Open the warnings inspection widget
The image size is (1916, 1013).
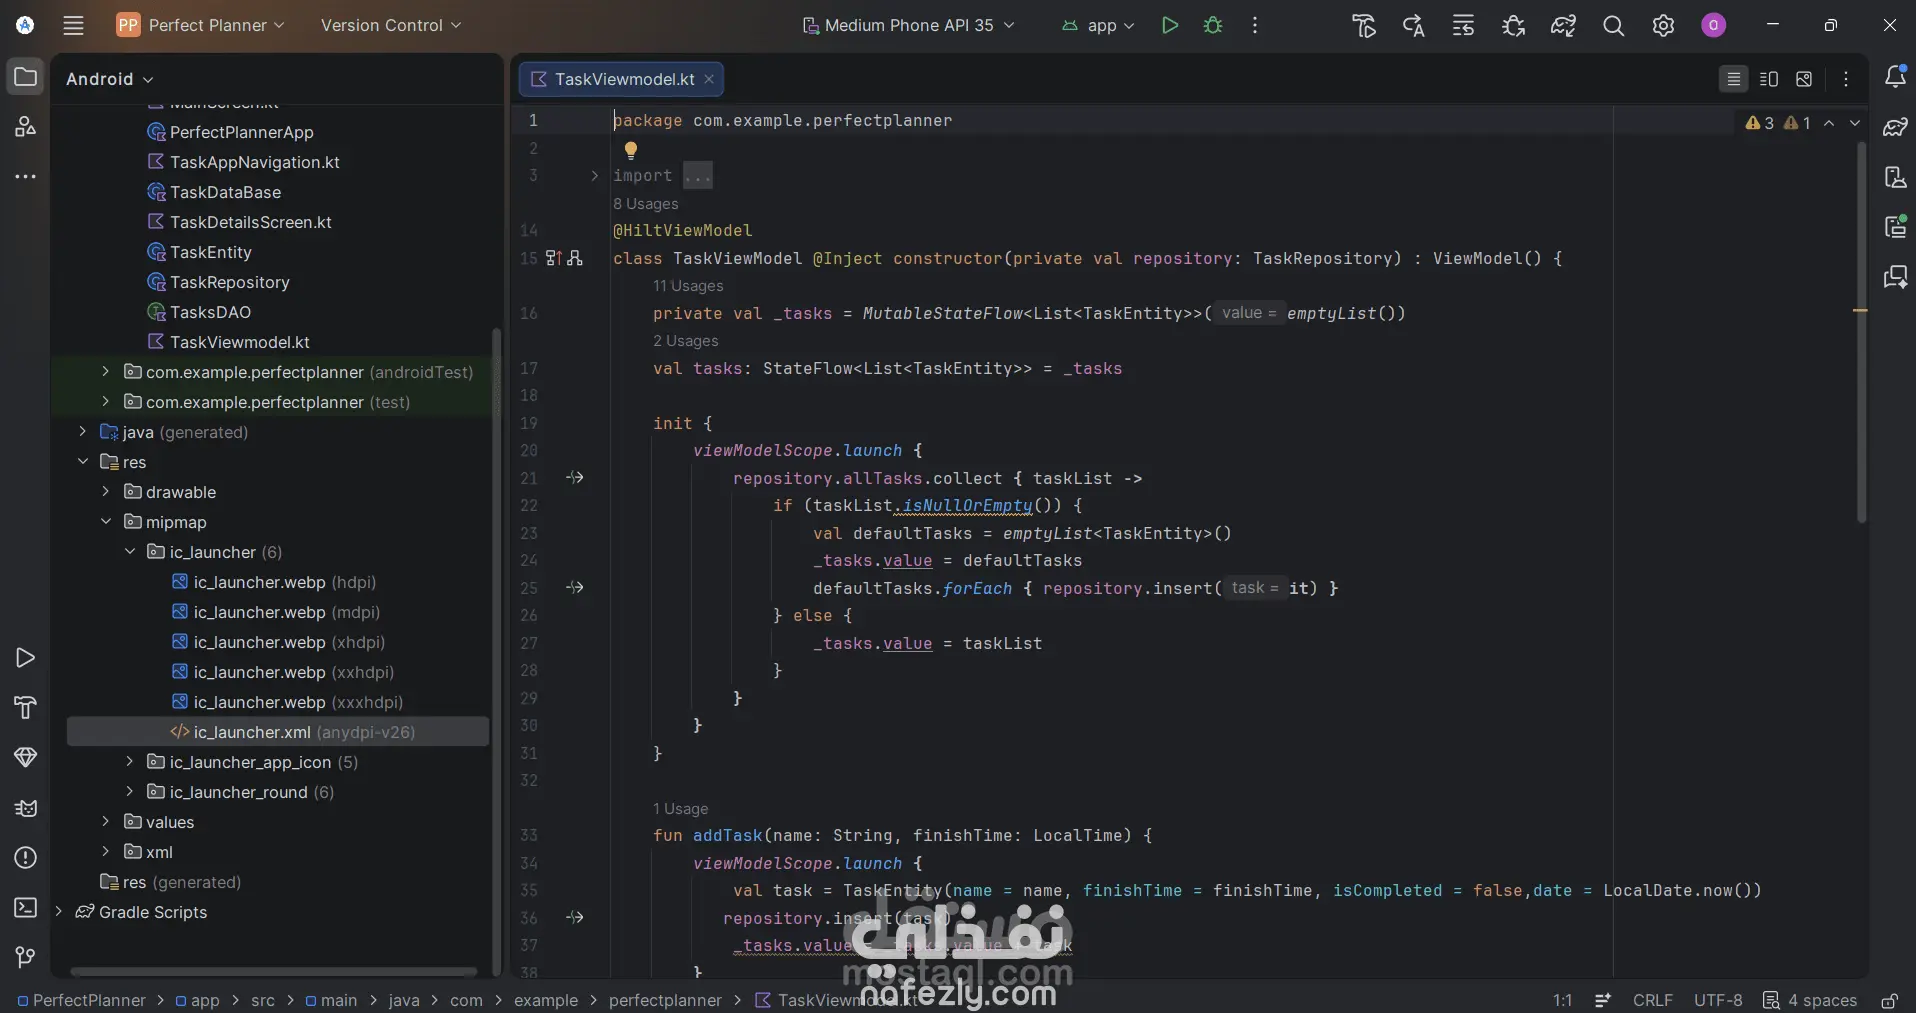pos(1778,123)
